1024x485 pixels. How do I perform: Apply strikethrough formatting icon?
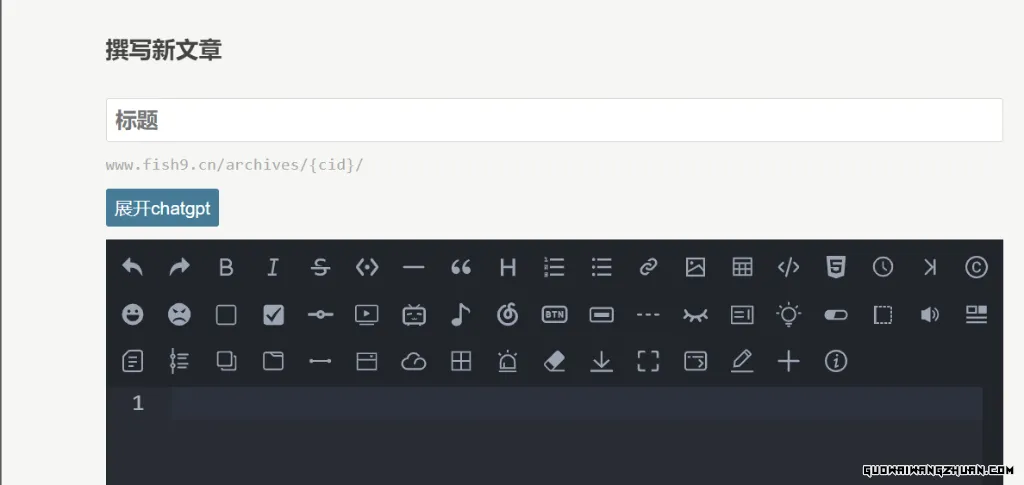pos(320,267)
